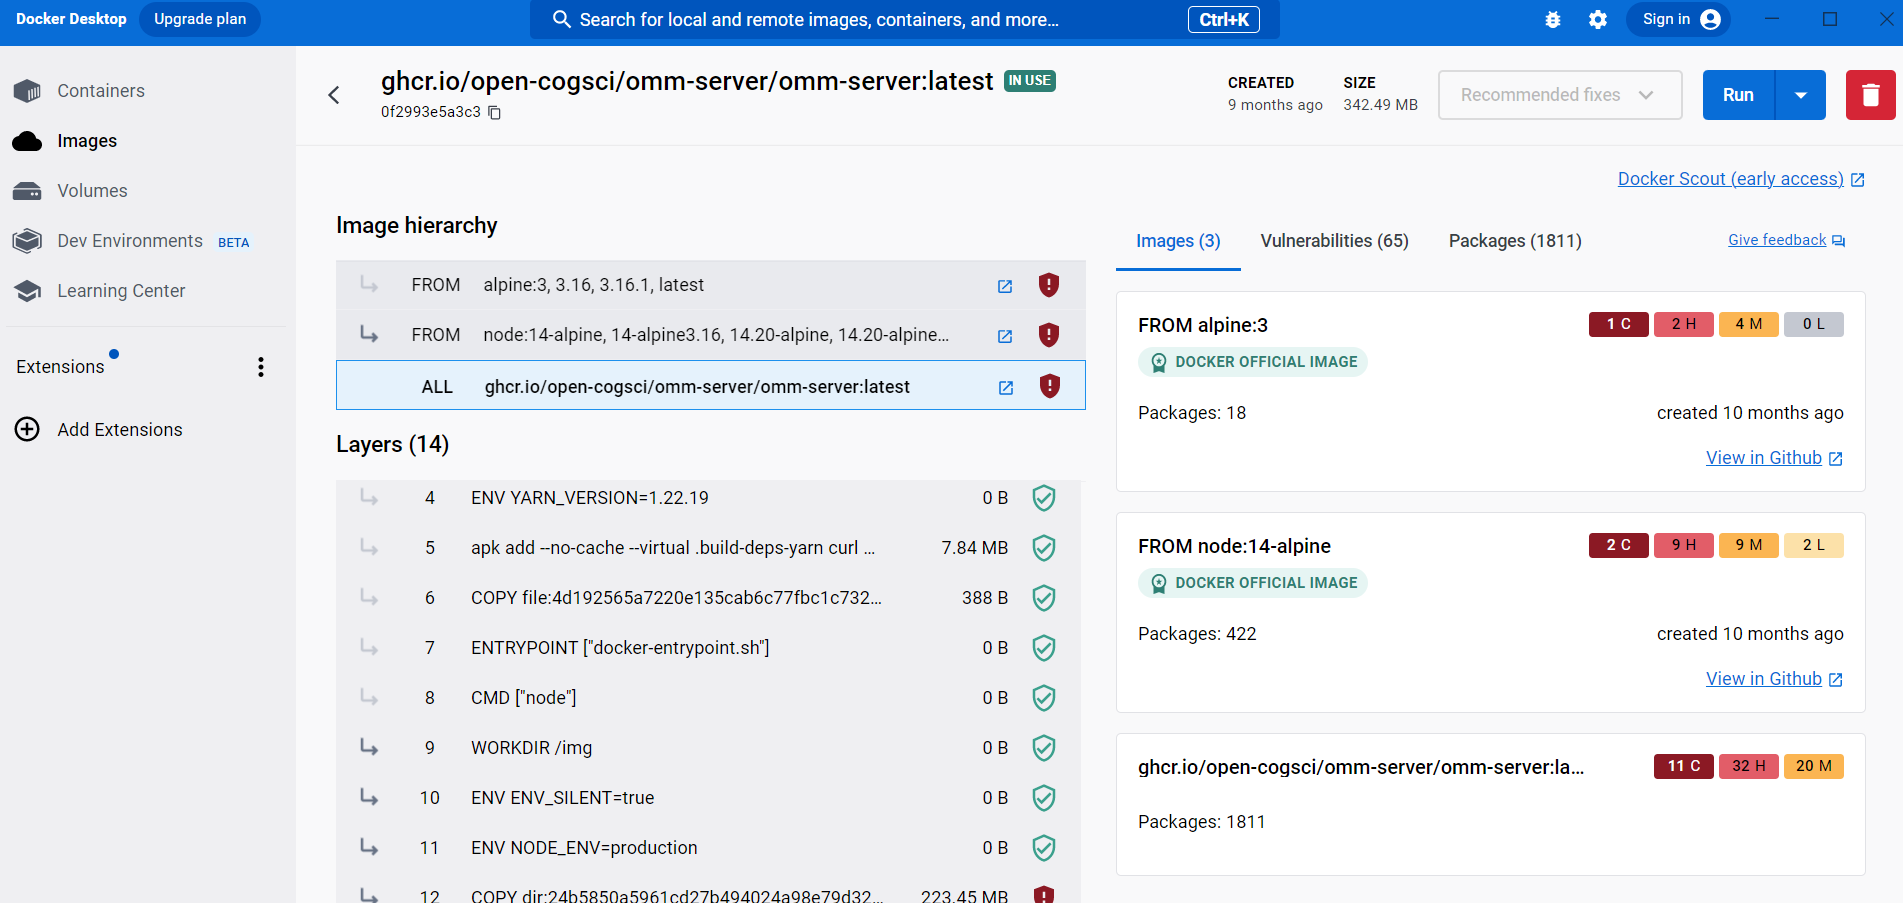The width and height of the screenshot is (1903, 903).
Task: Delete the image via the trash icon
Action: [x=1870, y=94]
